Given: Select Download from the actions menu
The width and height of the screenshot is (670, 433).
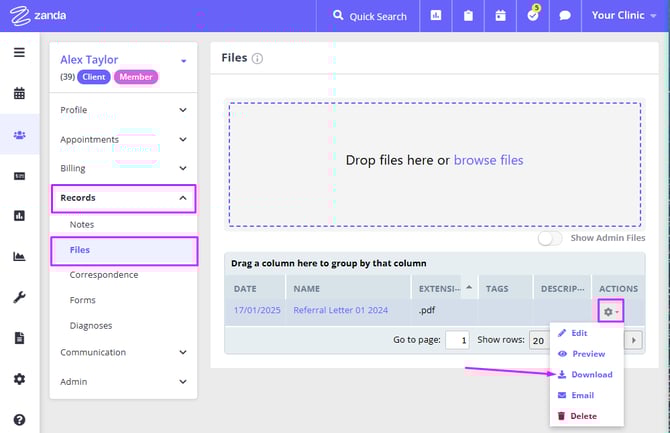Looking at the screenshot, I should pos(591,374).
